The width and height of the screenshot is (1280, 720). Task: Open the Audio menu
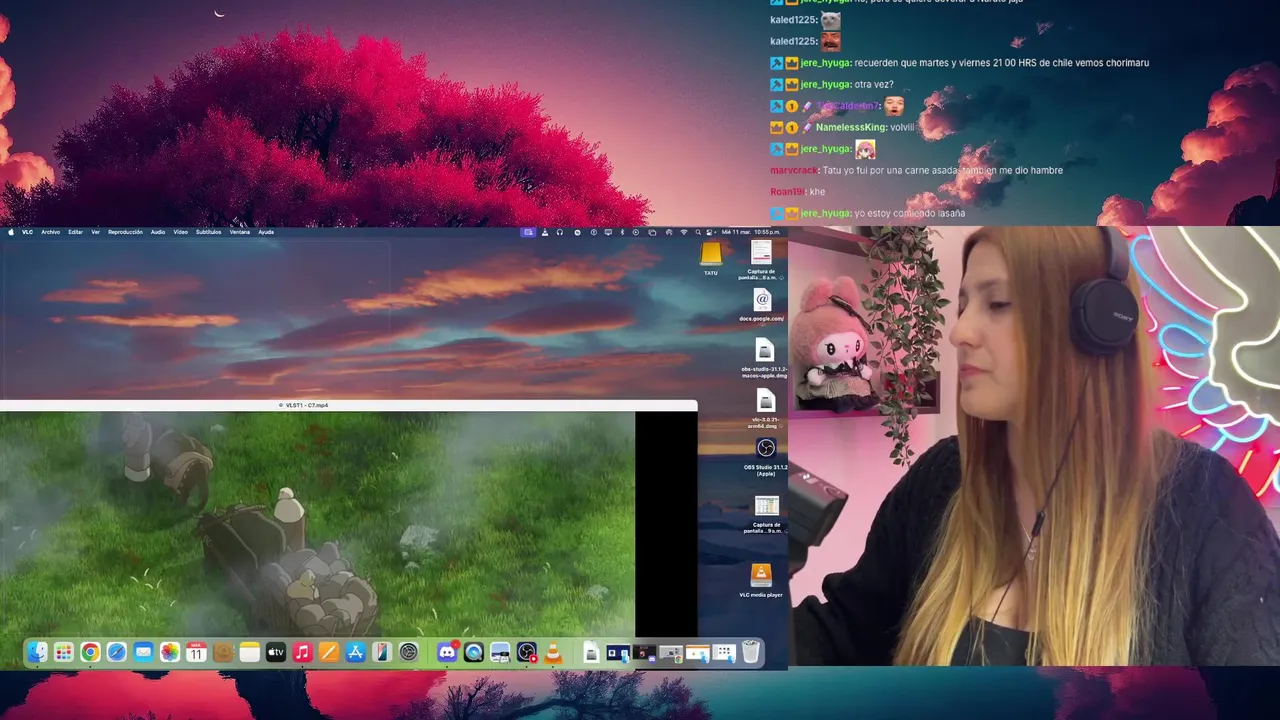point(158,232)
